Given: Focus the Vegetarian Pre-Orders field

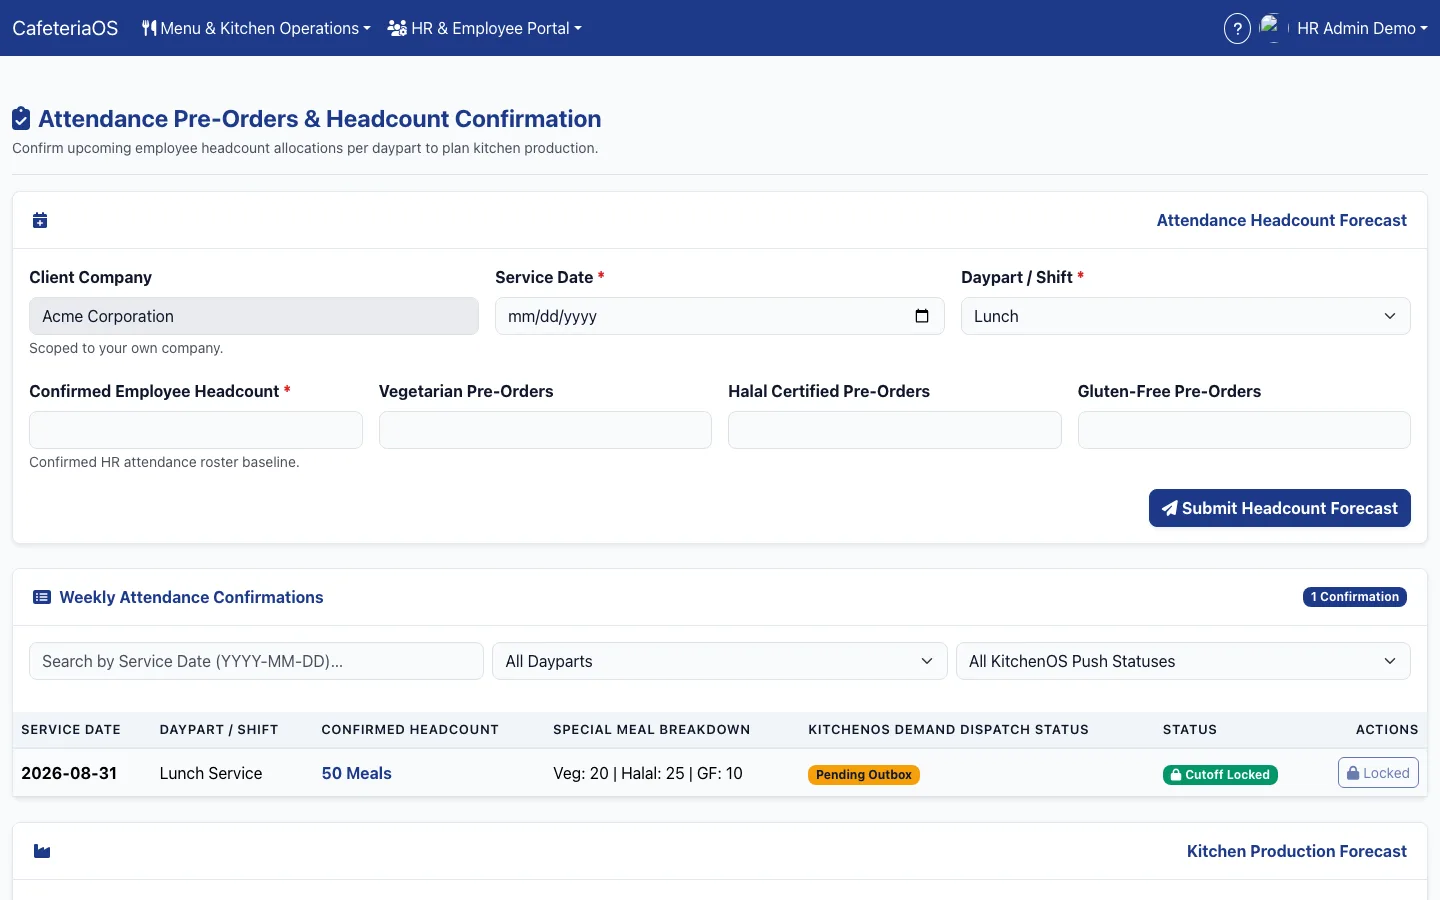Looking at the screenshot, I should pos(545,430).
